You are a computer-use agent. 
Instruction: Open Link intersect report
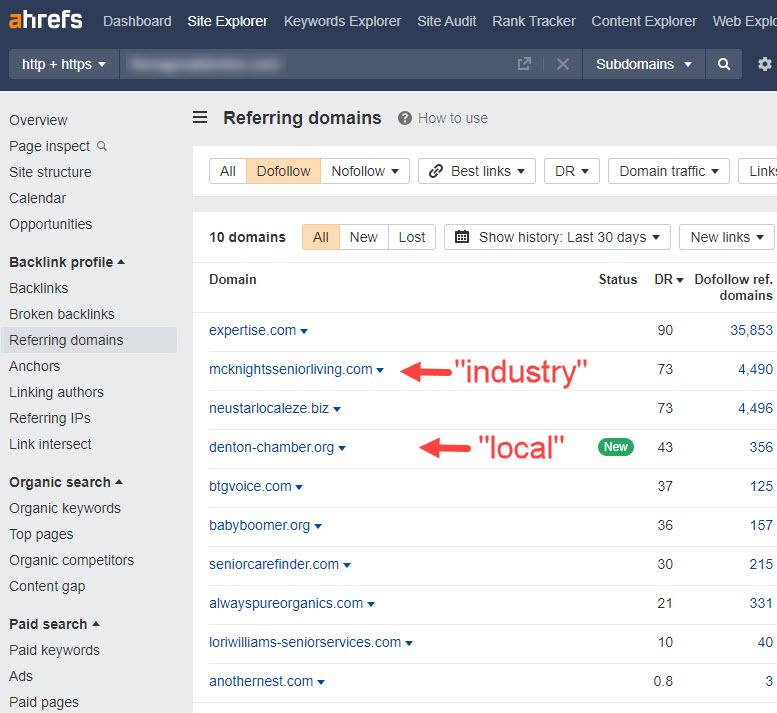[x=50, y=444]
